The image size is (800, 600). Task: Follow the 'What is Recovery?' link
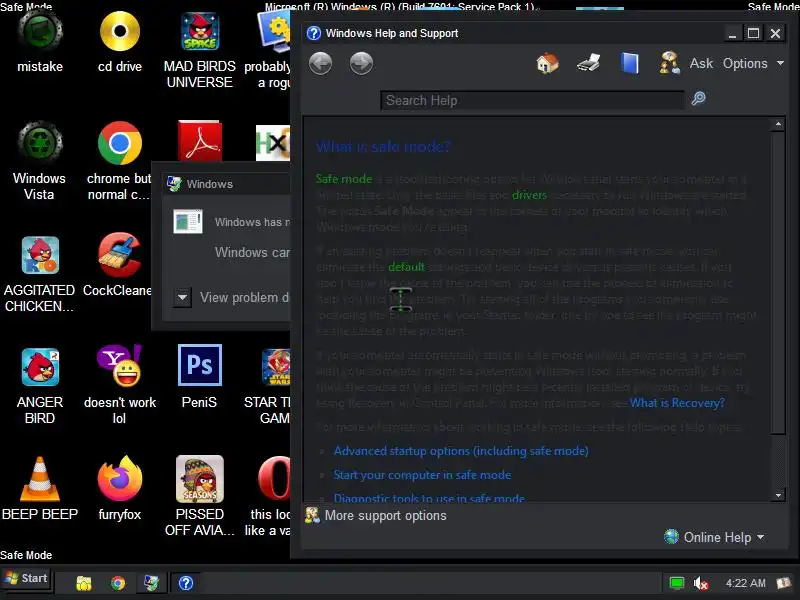pyautogui.click(x=677, y=403)
